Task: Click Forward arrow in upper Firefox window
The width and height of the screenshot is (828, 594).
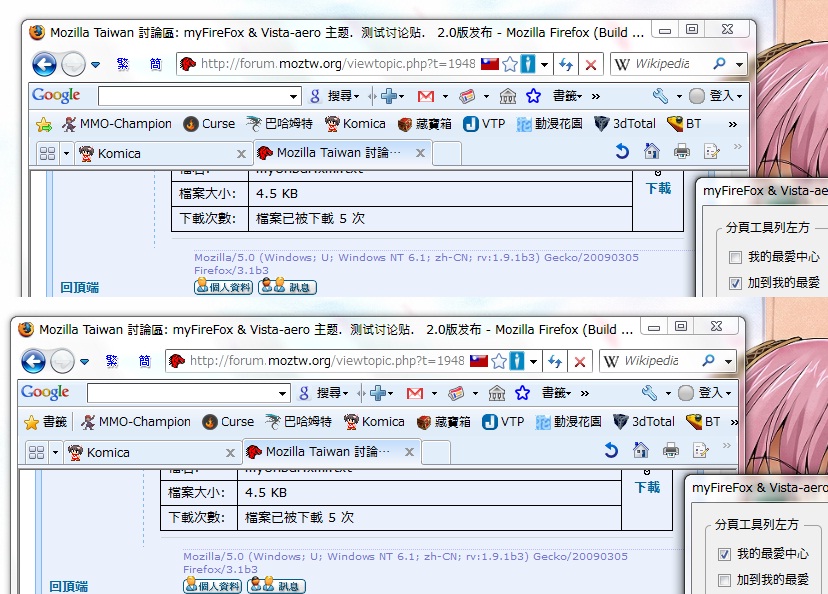Action: [73, 65]
